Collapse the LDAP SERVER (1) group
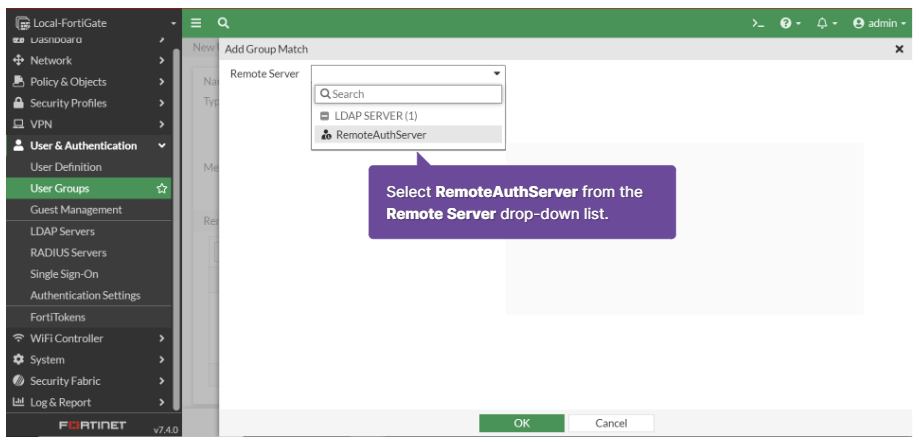919x444 pixels. click(325, 116)
